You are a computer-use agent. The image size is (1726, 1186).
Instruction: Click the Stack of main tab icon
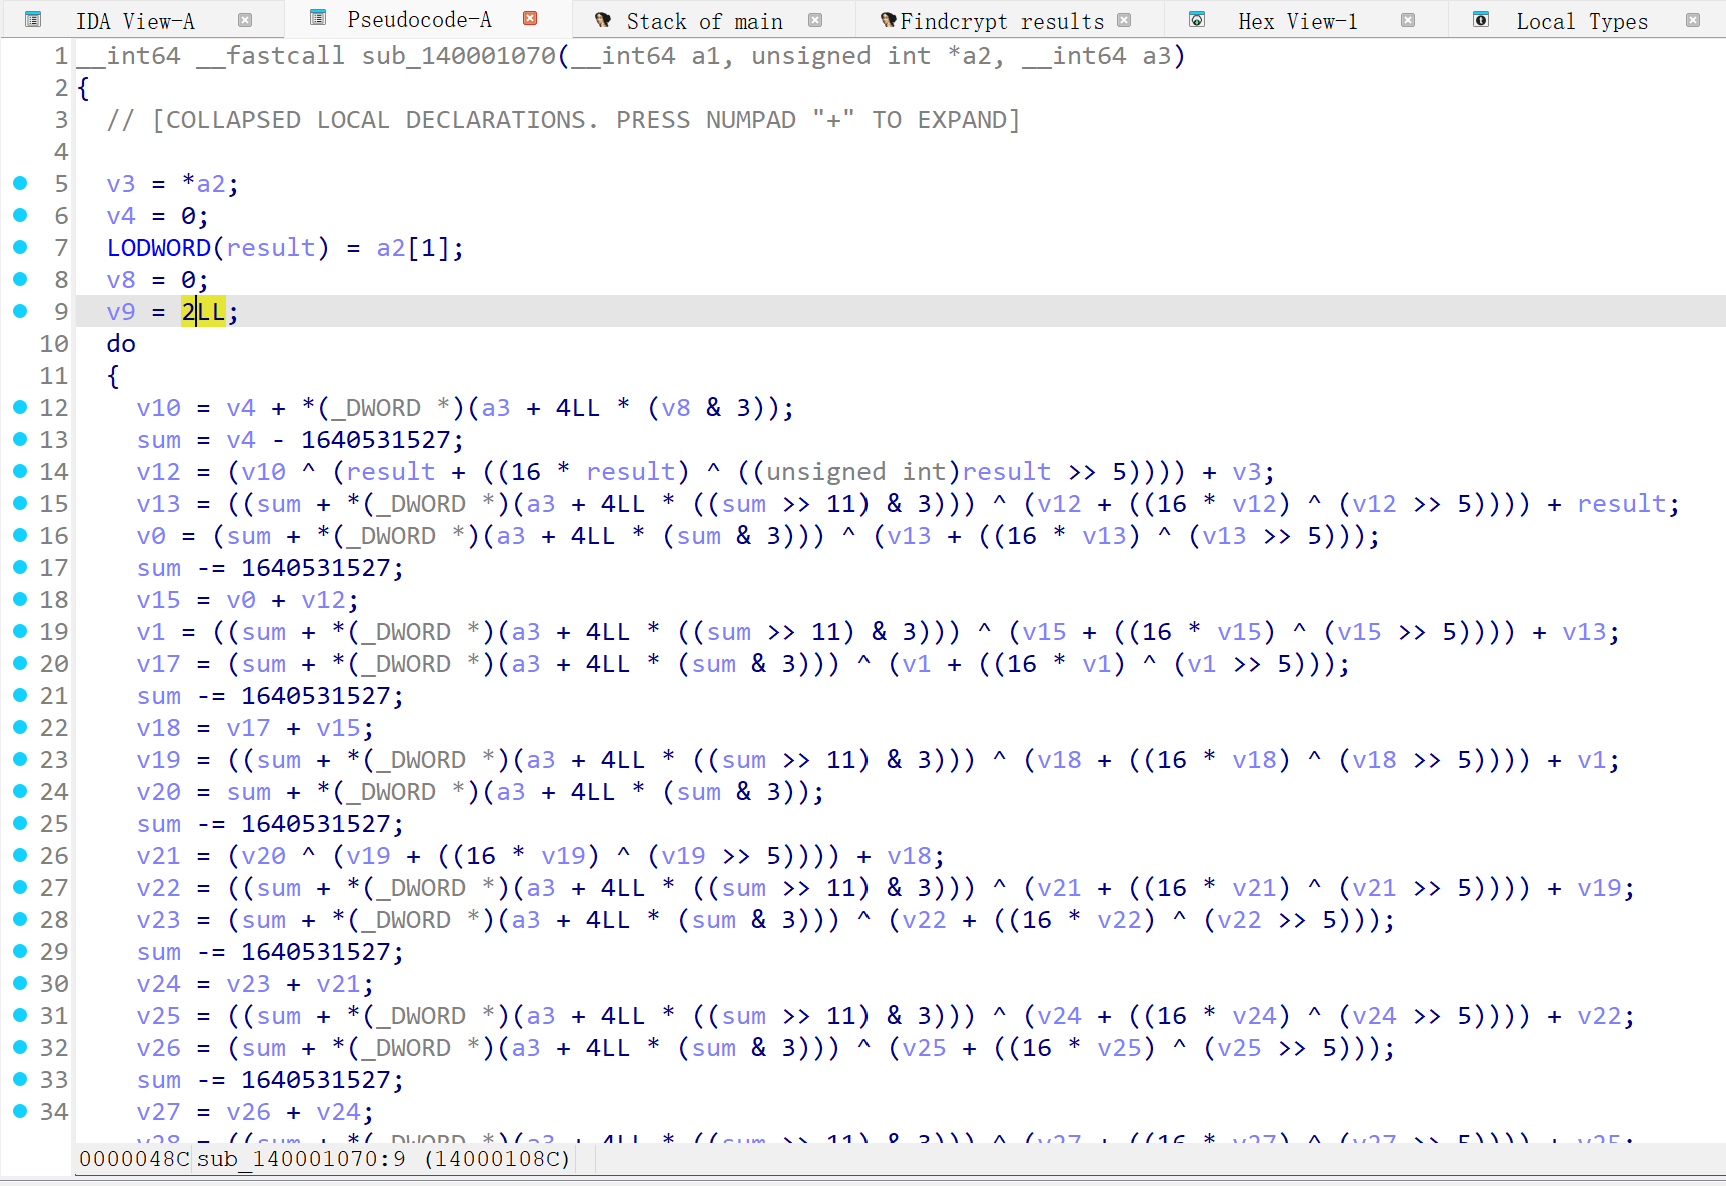coord(602,20)
